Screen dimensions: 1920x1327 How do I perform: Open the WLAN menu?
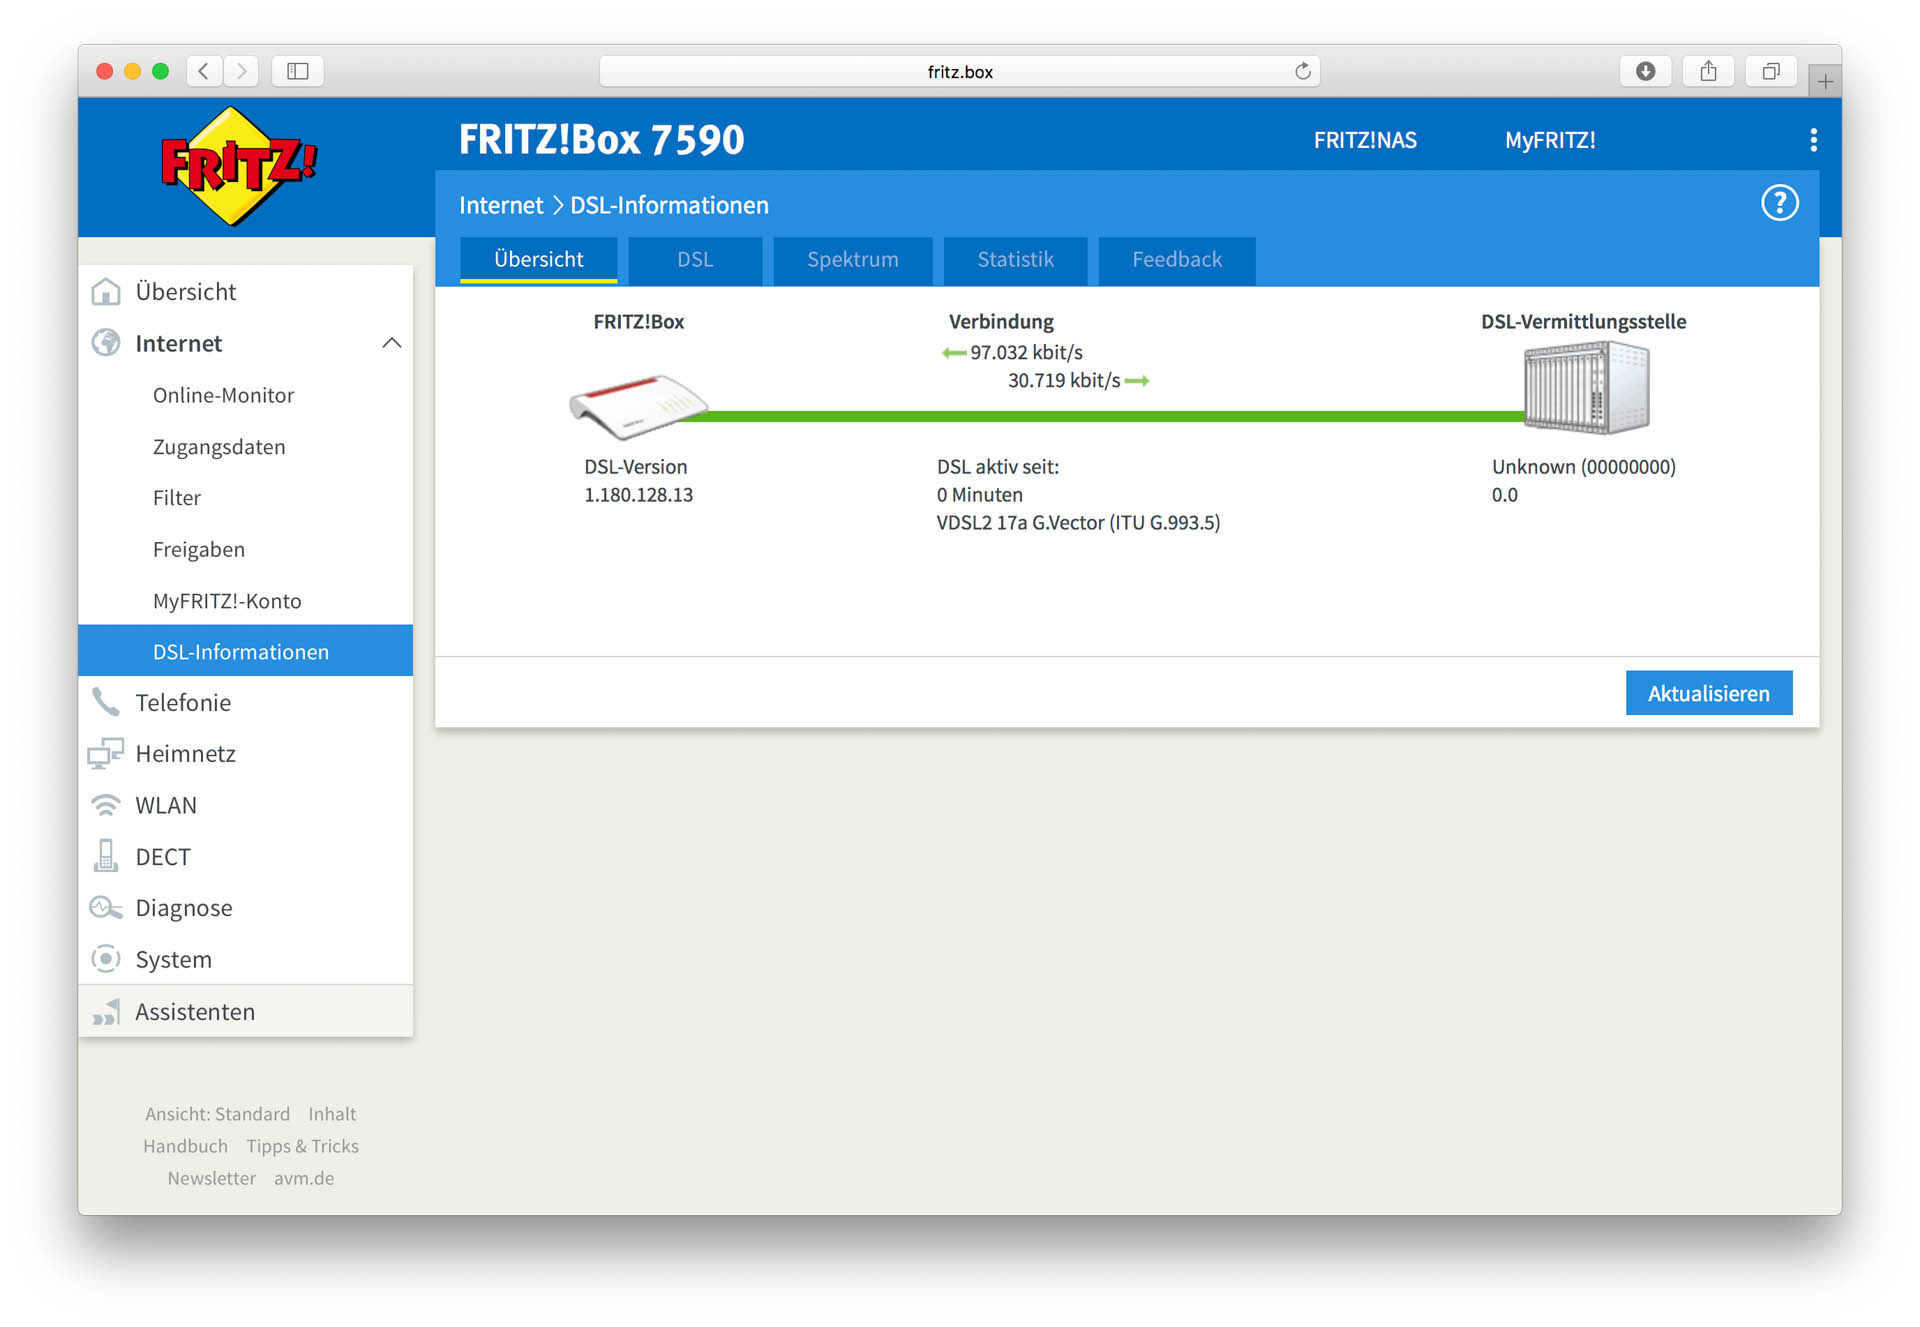click(245, 805)
